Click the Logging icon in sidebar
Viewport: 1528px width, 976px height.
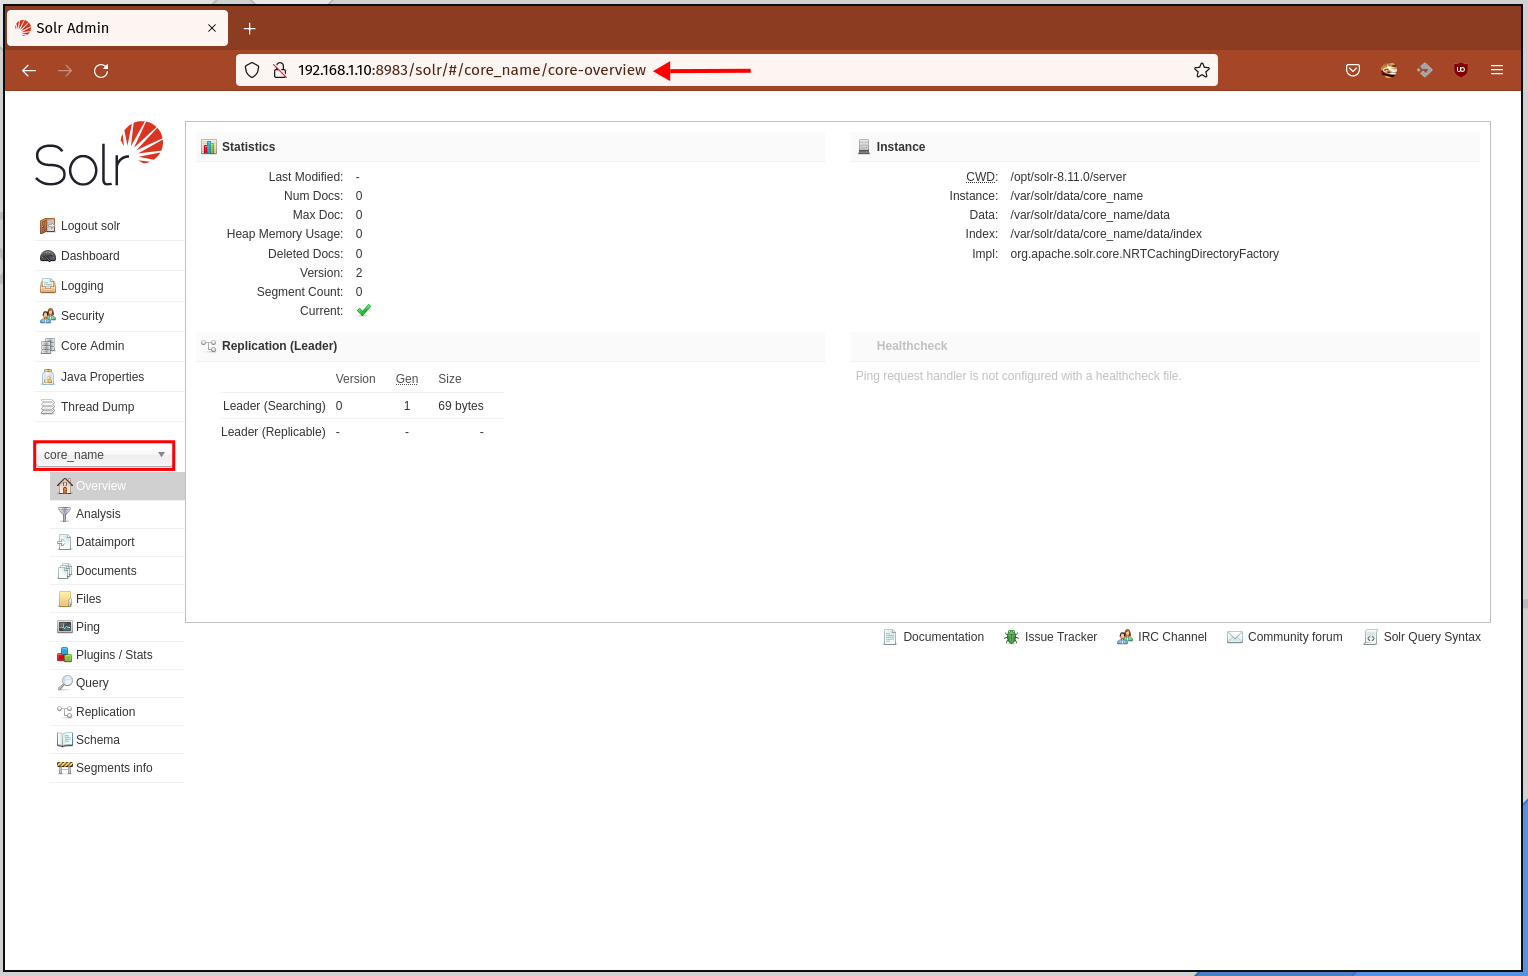[47, 286]
